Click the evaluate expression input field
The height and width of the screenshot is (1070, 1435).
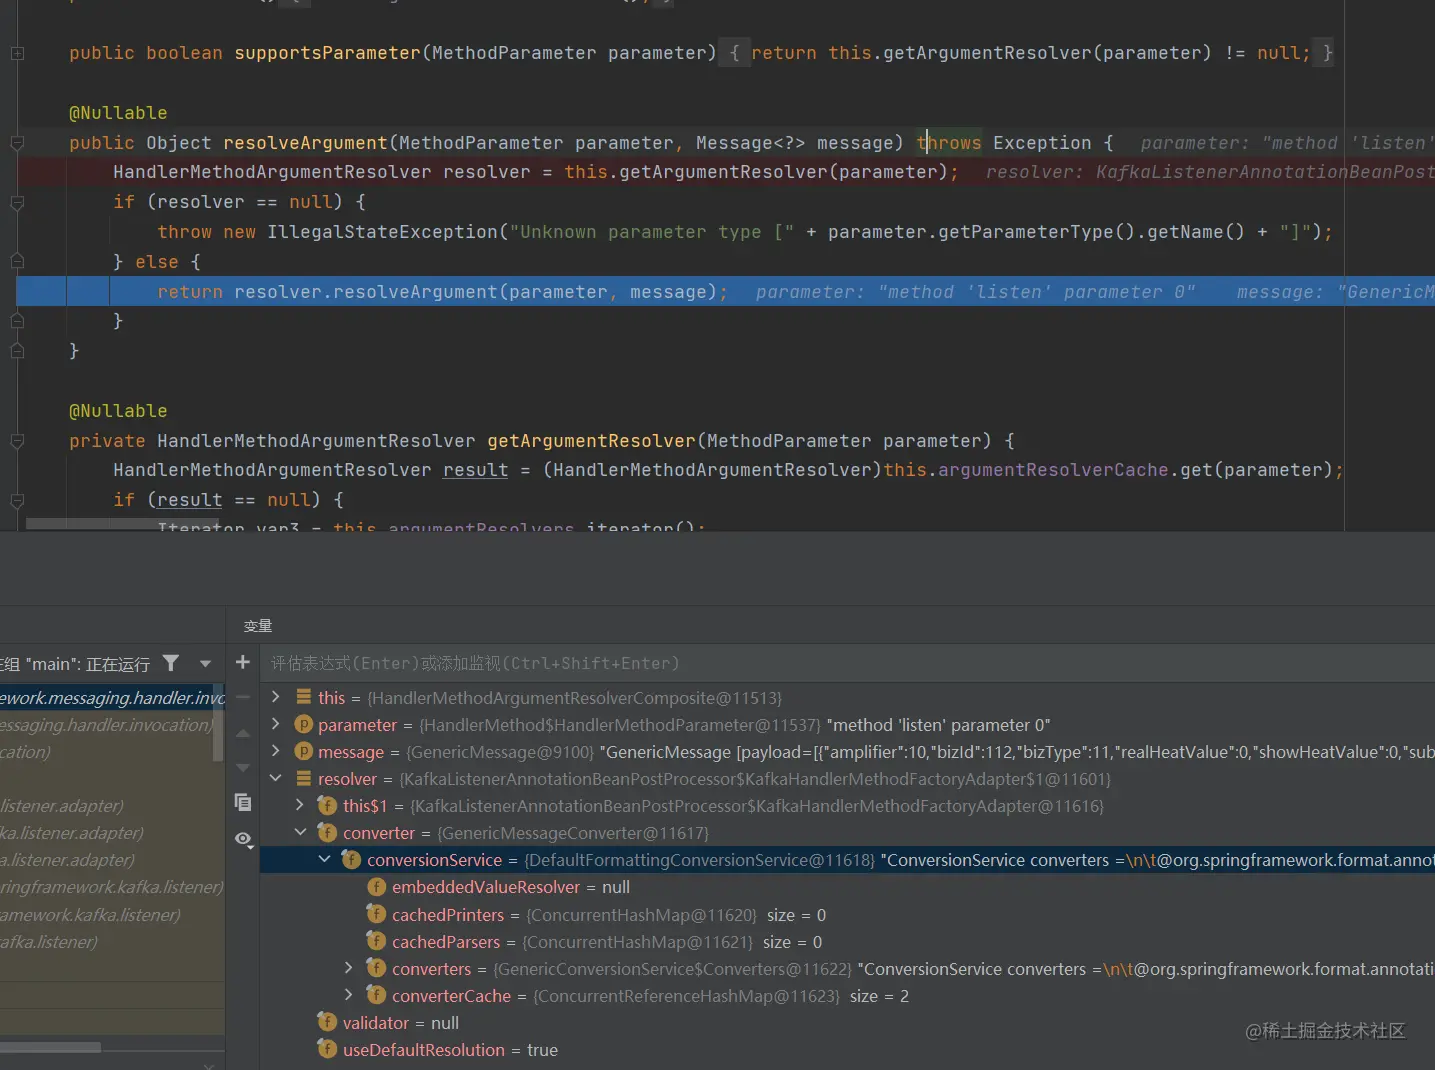[x=847, y=663]
